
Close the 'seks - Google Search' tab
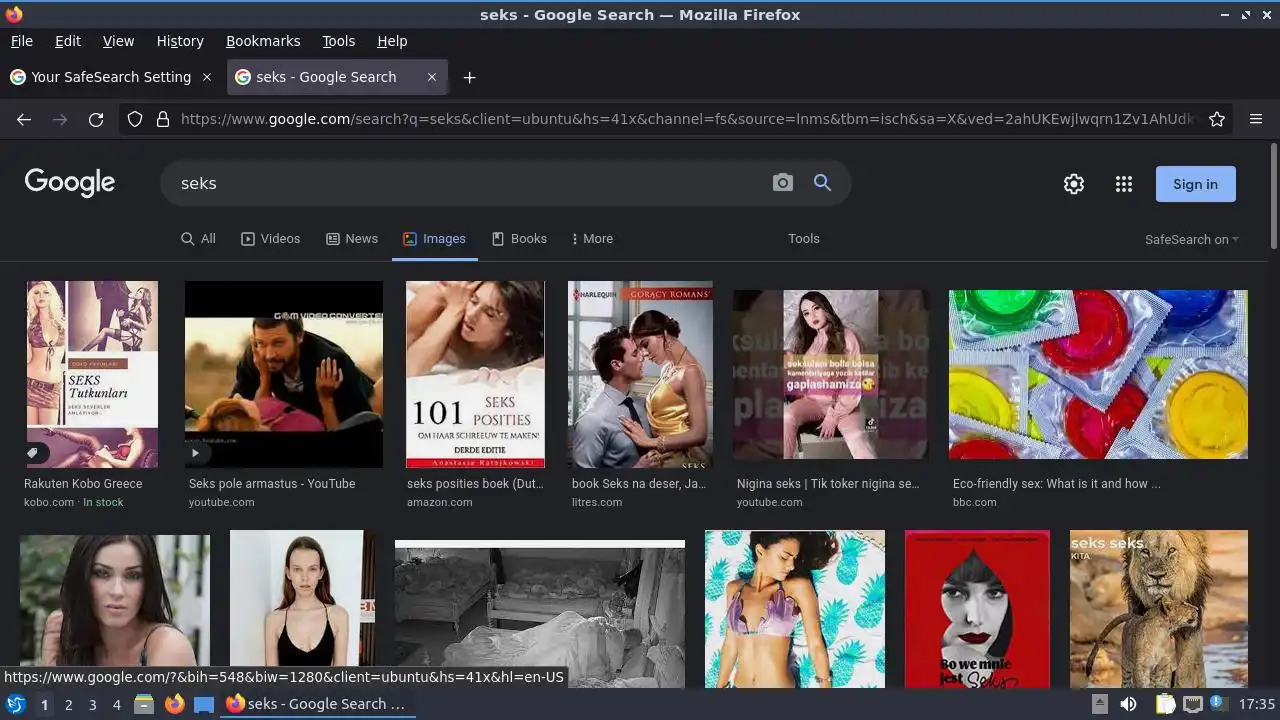[x=432, y=77]
